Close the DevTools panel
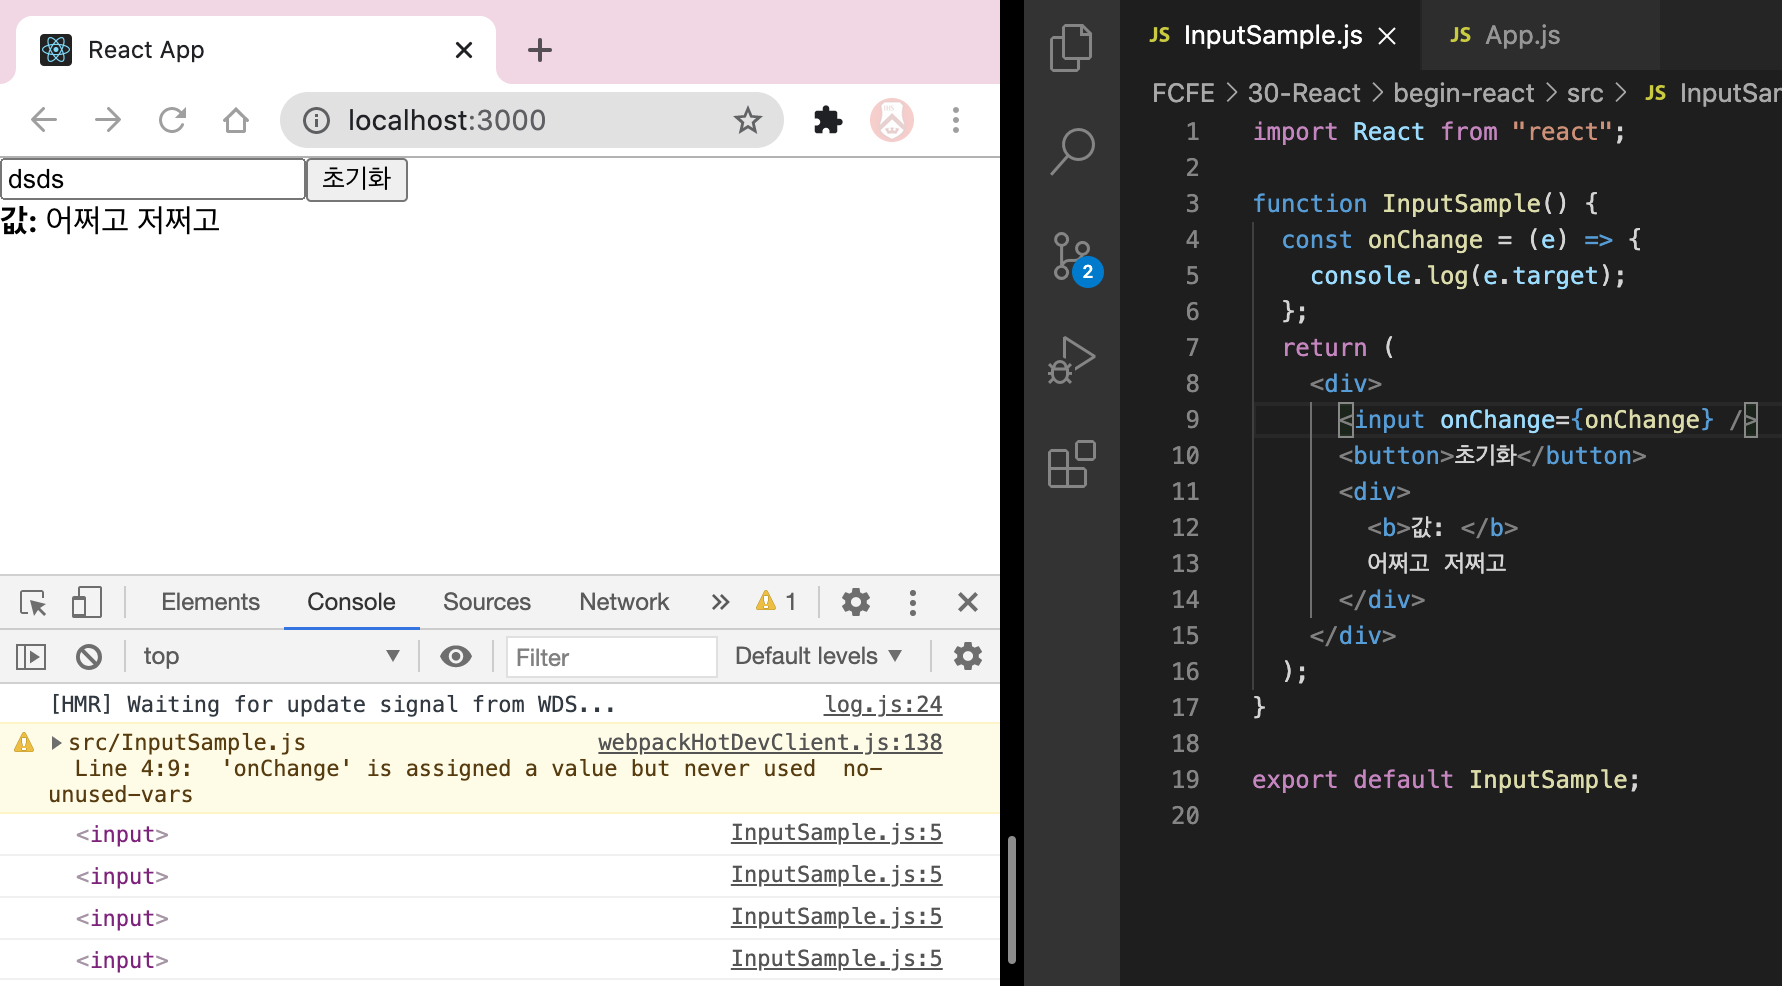The image size is (1782, 986). coord(968,602)
